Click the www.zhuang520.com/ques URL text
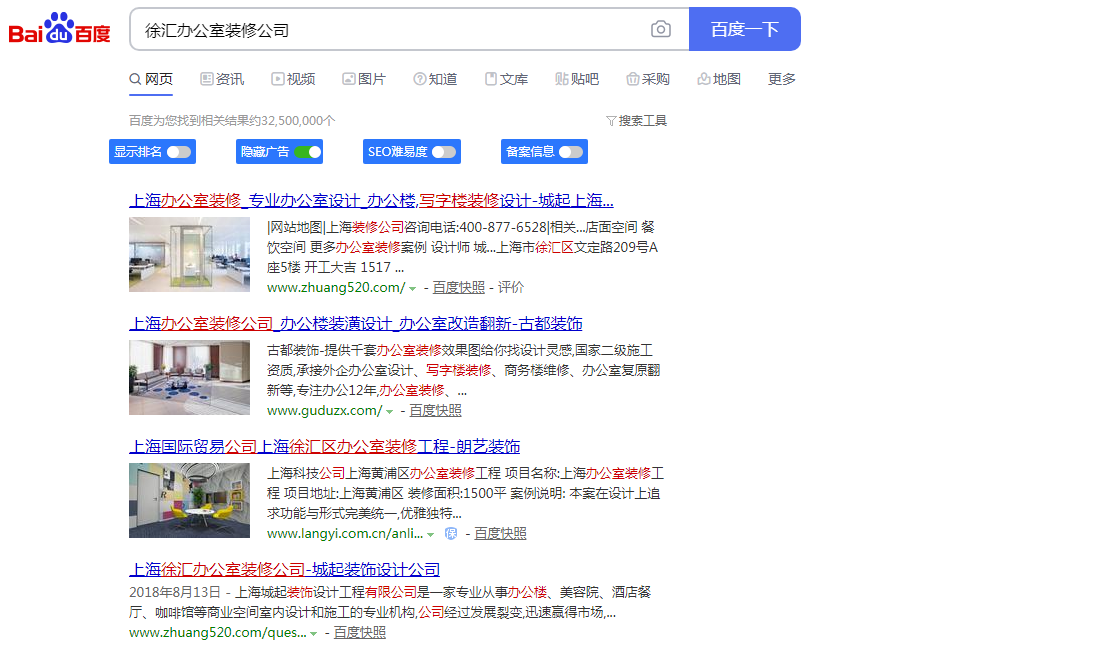Viewport: 1115px width, 650px height. [x=218, y=632]
